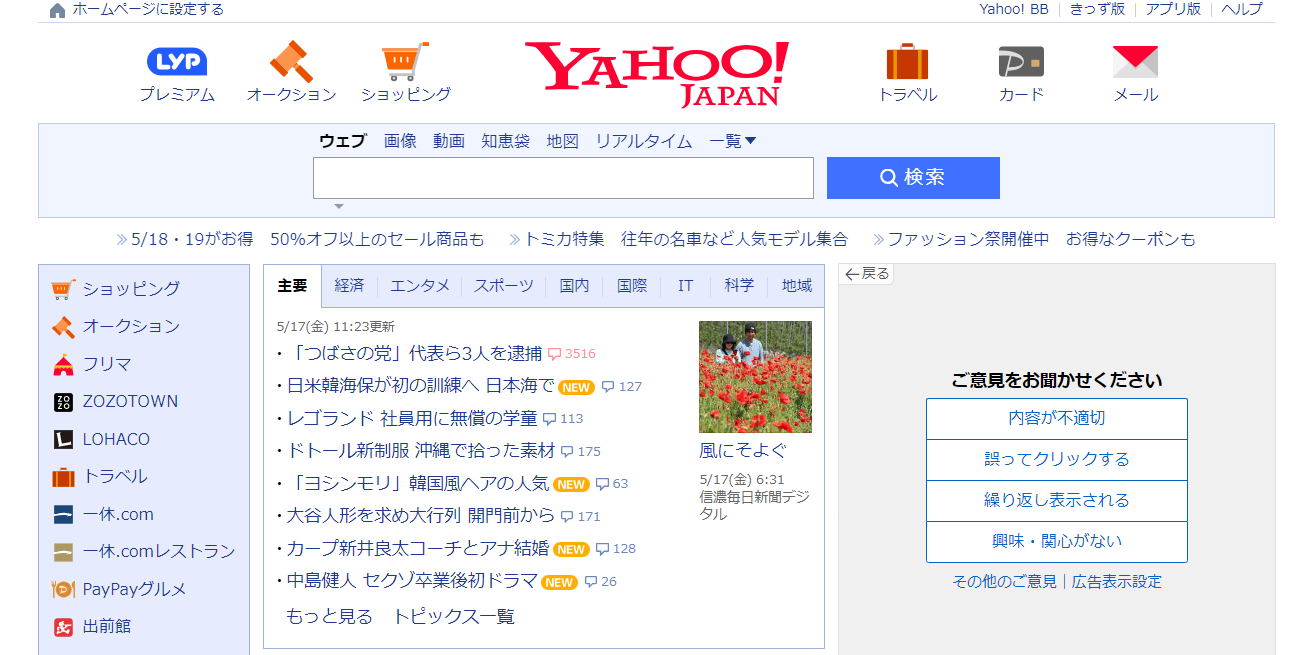Open the Shopping cart icon in header
The width and height of the screenshot is (1302, 655).
(406, 61)
